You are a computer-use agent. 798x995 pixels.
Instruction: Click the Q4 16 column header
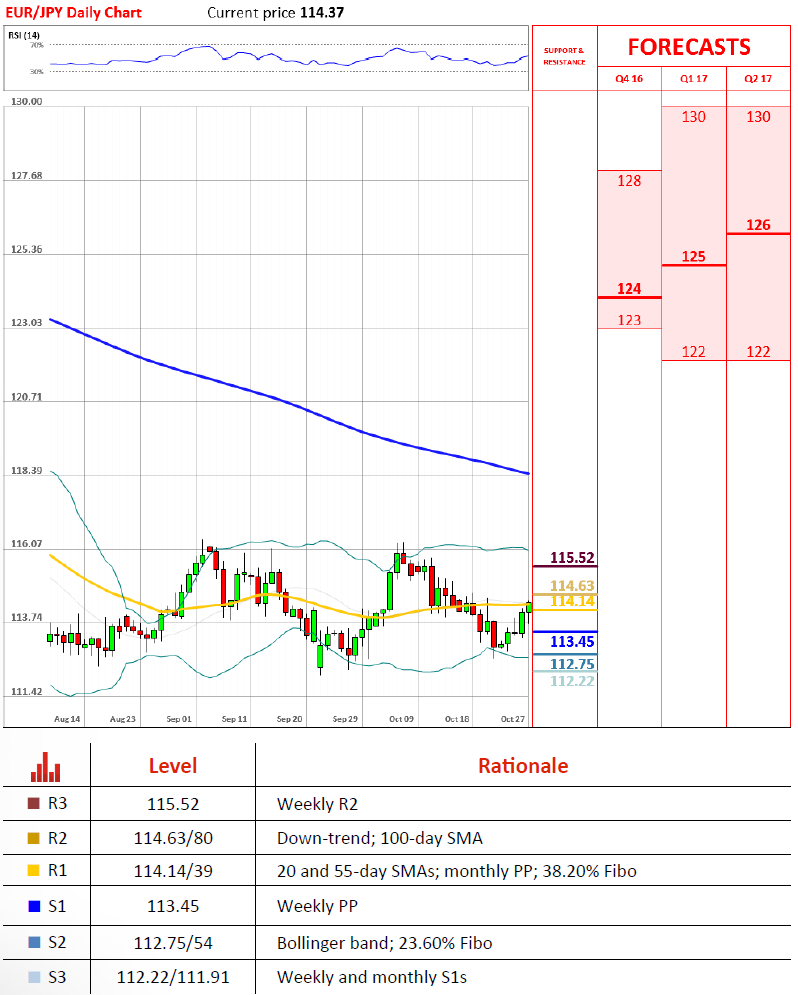[x=629, y=79]
